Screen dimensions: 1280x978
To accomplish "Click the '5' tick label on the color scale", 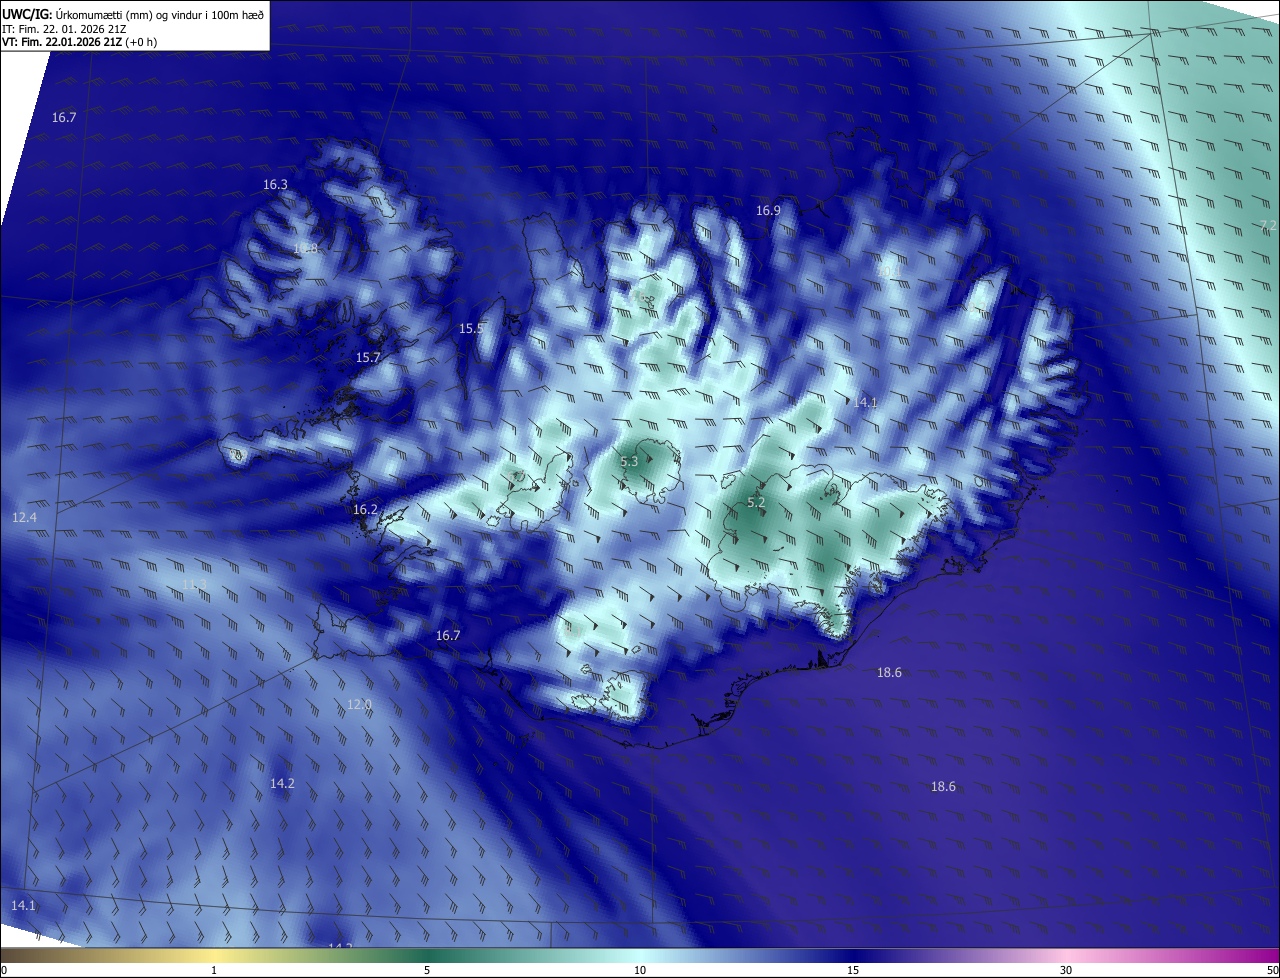I will tap(427, 970).
